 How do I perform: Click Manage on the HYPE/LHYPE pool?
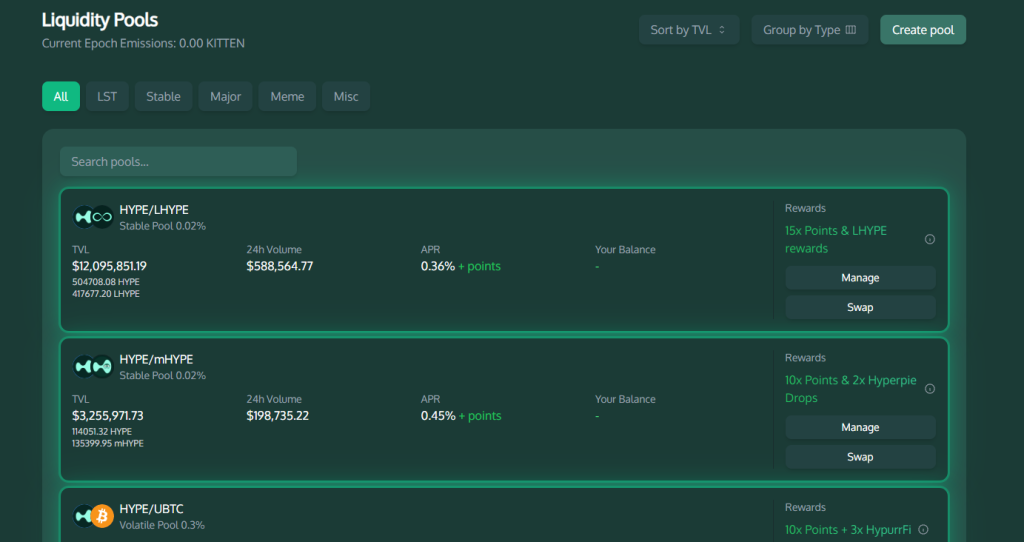(860, 278)
